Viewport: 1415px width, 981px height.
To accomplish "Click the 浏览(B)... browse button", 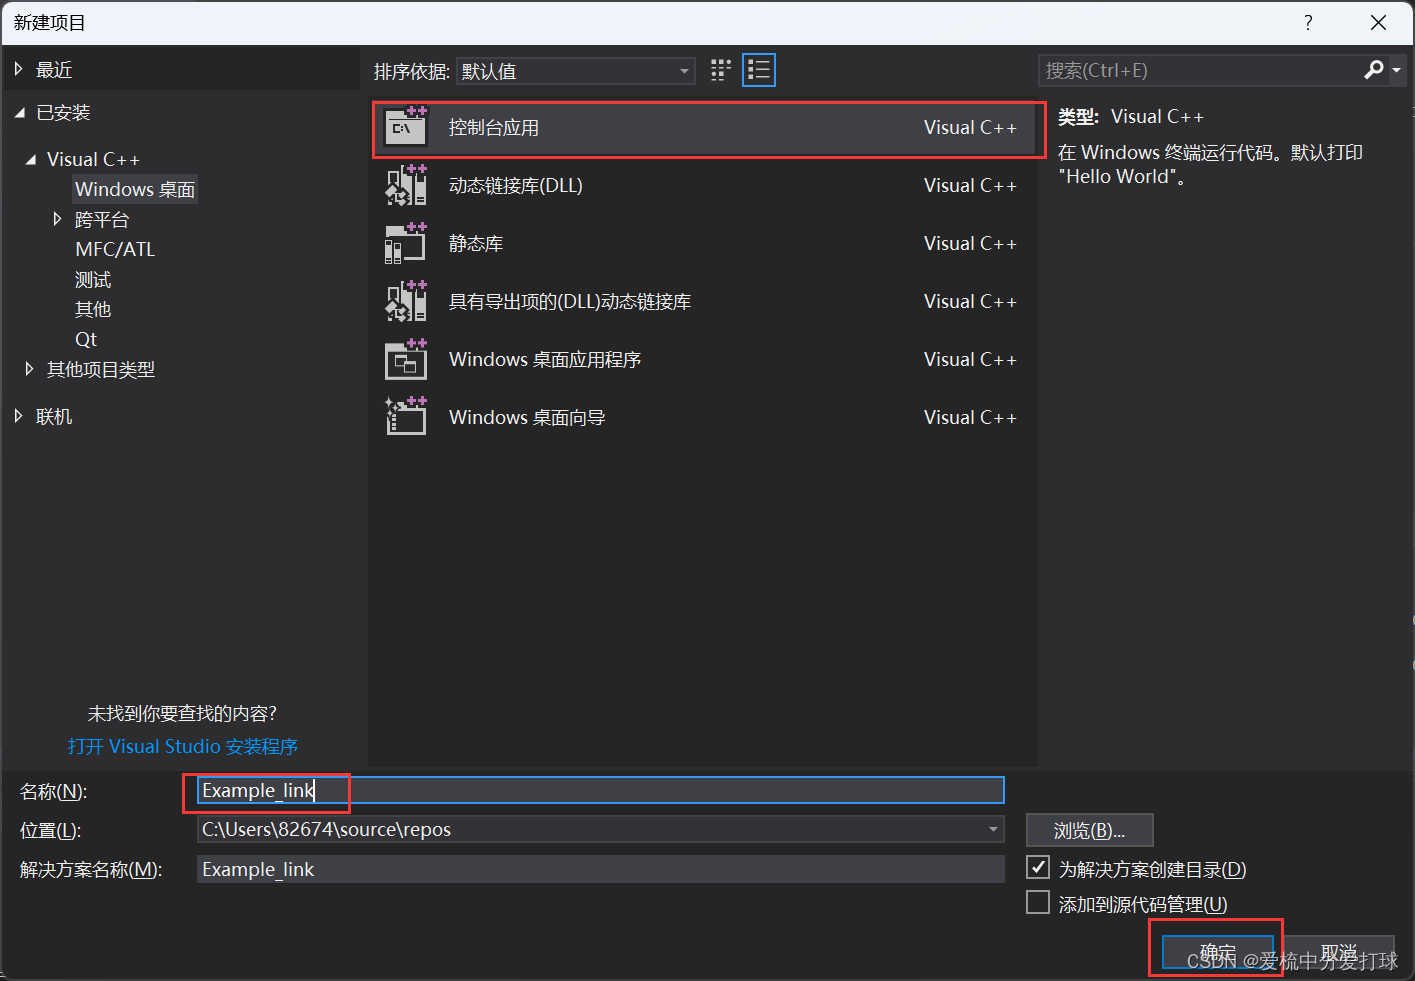I will coord(1090,830).
